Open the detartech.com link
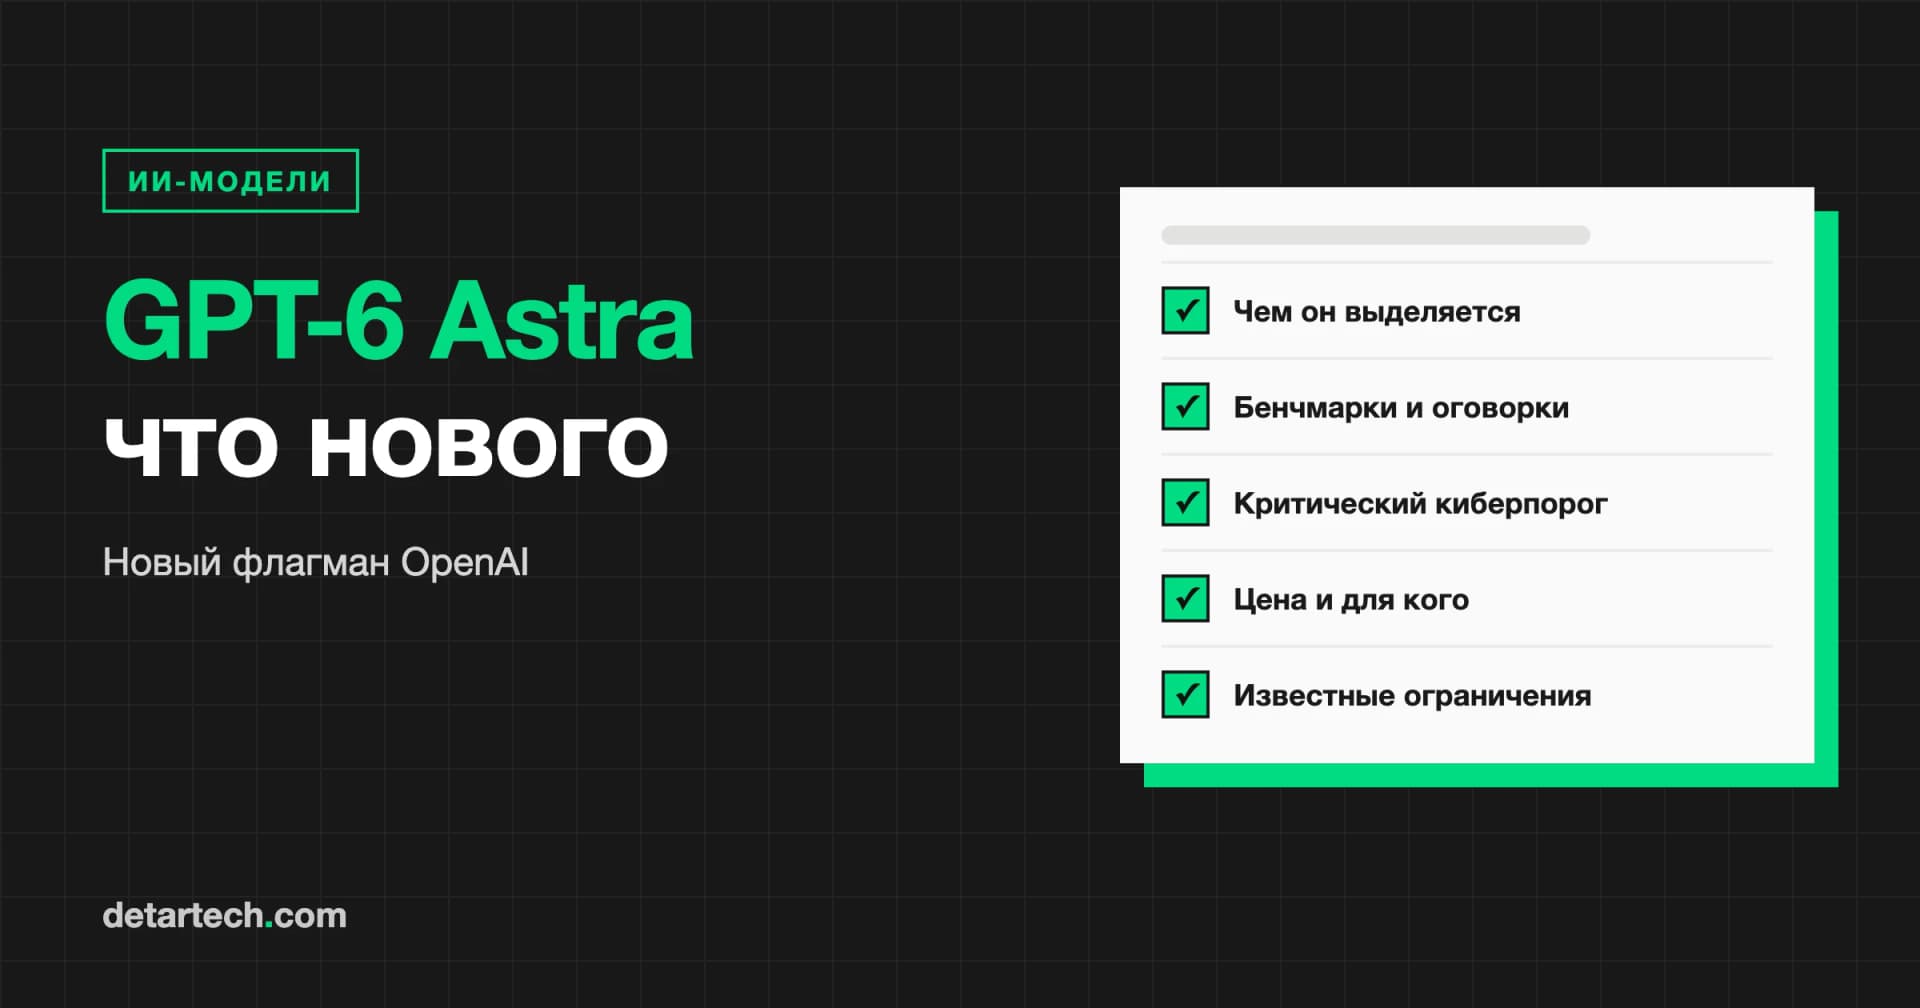This screenshot has width=1920, height=1008. coord(225,915)
